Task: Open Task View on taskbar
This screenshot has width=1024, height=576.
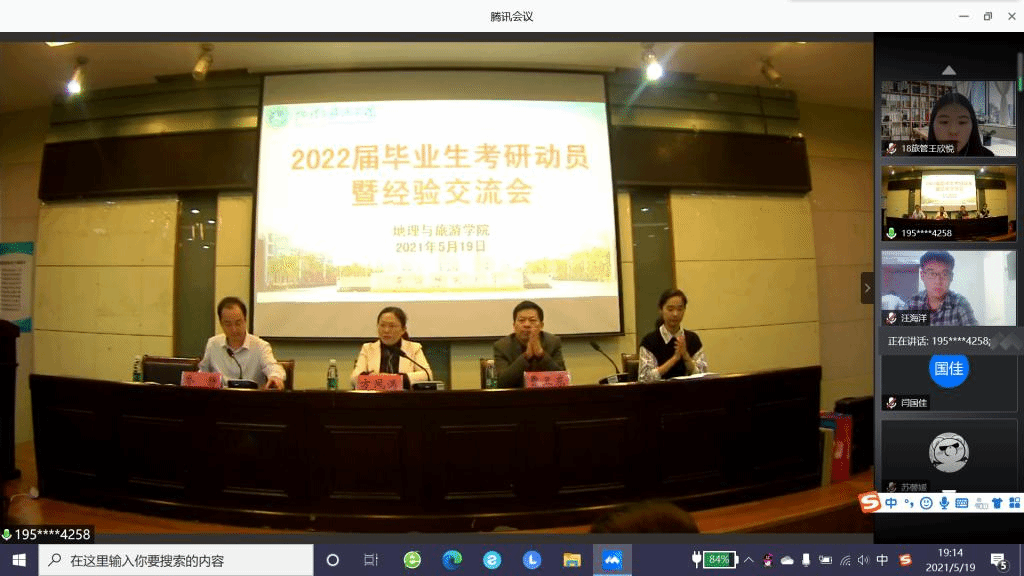Action: point(371,560)
